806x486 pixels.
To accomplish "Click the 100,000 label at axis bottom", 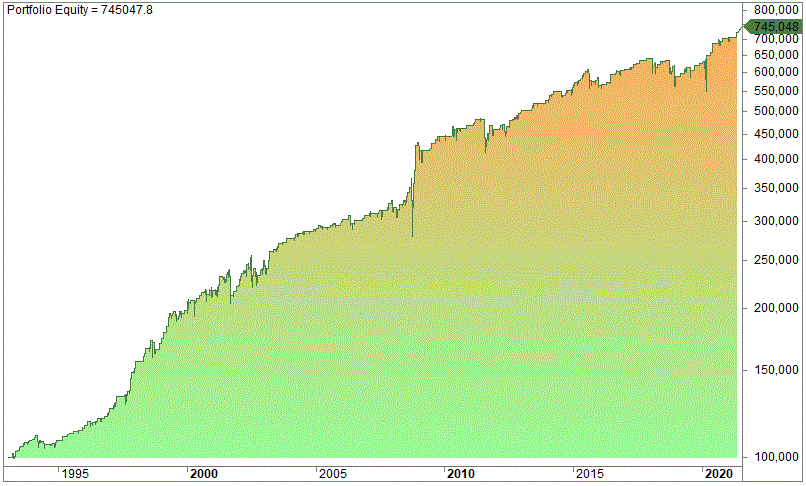I will pyautogui.click(x=776, y=457).
